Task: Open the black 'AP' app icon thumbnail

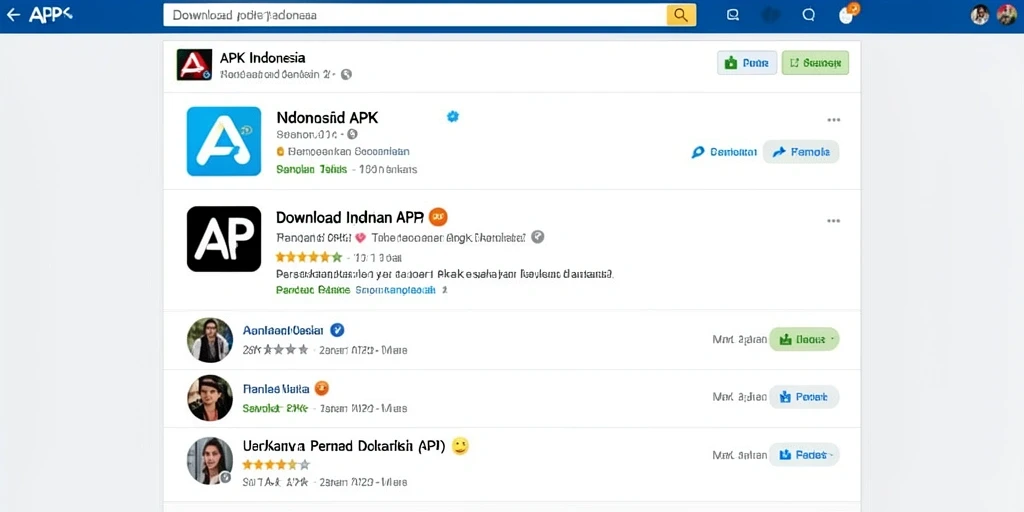Action: (224, 239)
